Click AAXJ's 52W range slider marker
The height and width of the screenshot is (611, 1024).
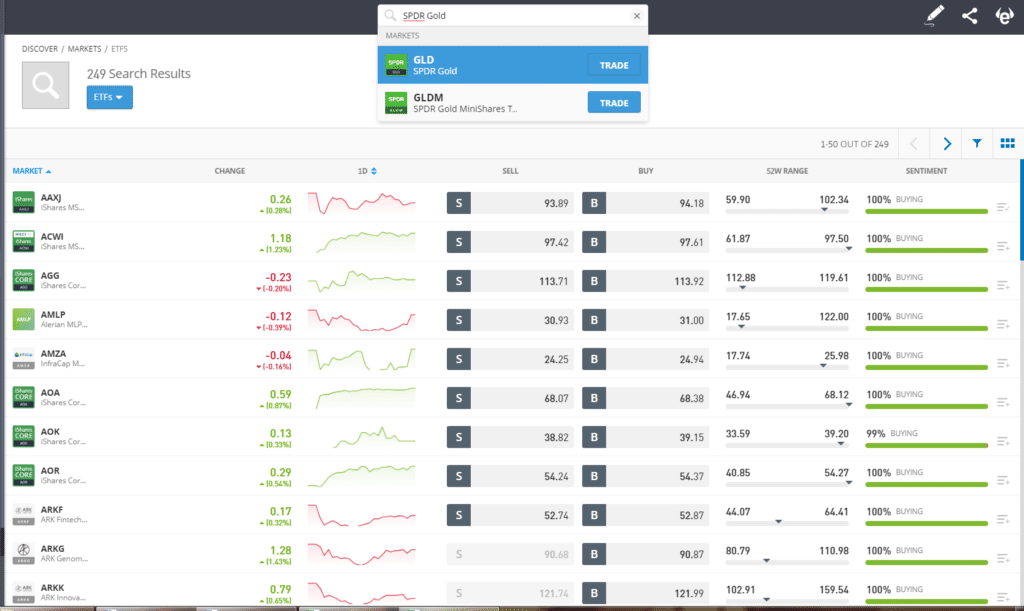(x=824, y=209)
